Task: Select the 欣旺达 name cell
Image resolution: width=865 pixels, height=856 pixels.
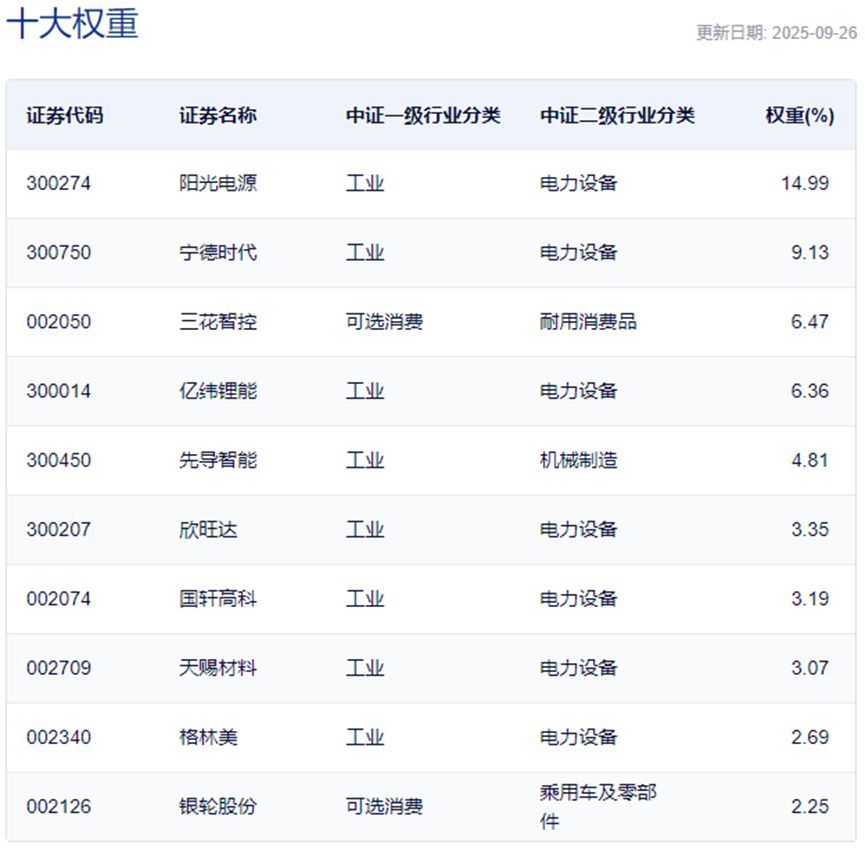Action: (x=209, y=529)
